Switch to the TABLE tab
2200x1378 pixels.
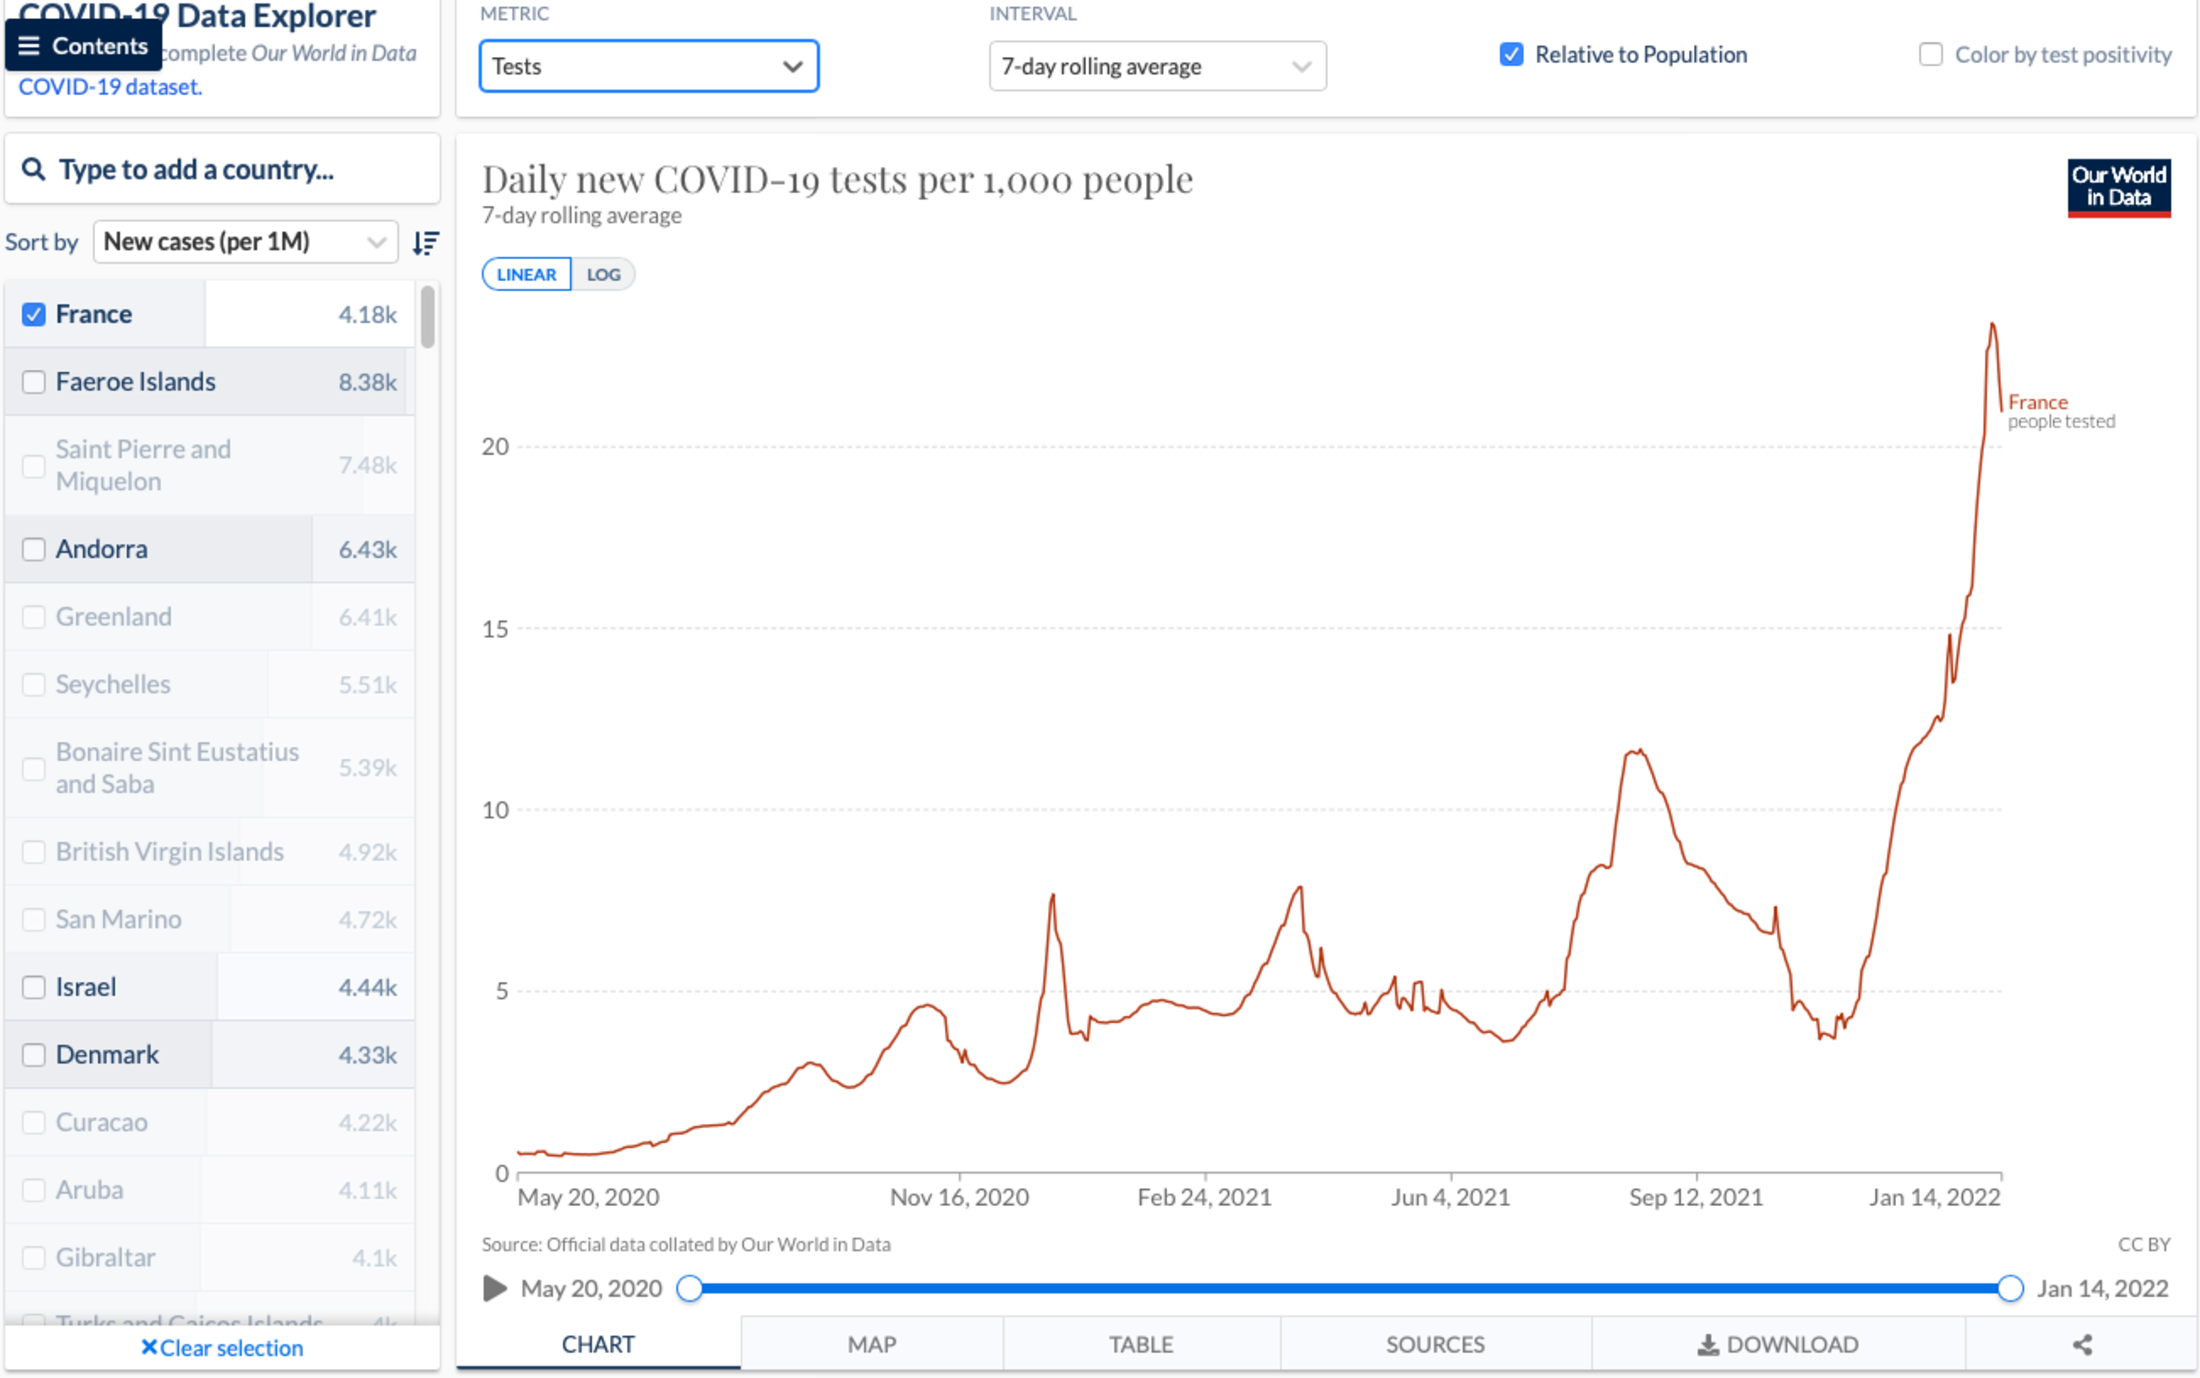(x=1140, y=1345)
